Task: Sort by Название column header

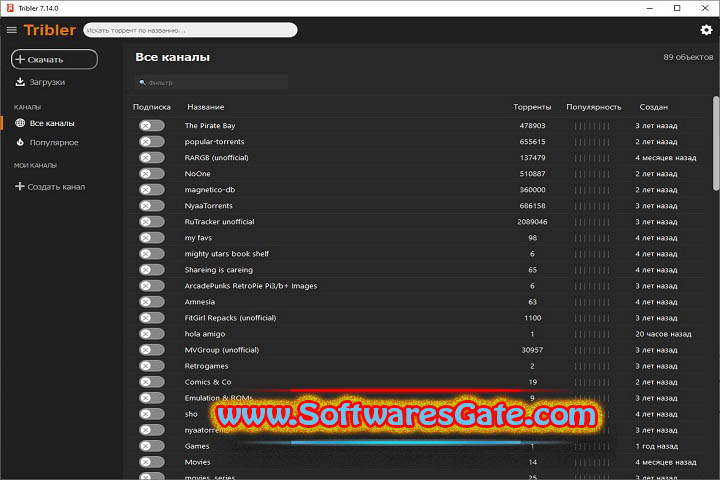Action: coord(205,107)
